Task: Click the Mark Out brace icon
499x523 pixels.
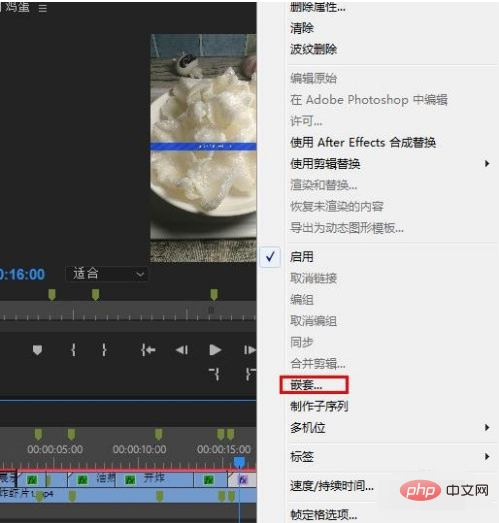Action: 104,350
